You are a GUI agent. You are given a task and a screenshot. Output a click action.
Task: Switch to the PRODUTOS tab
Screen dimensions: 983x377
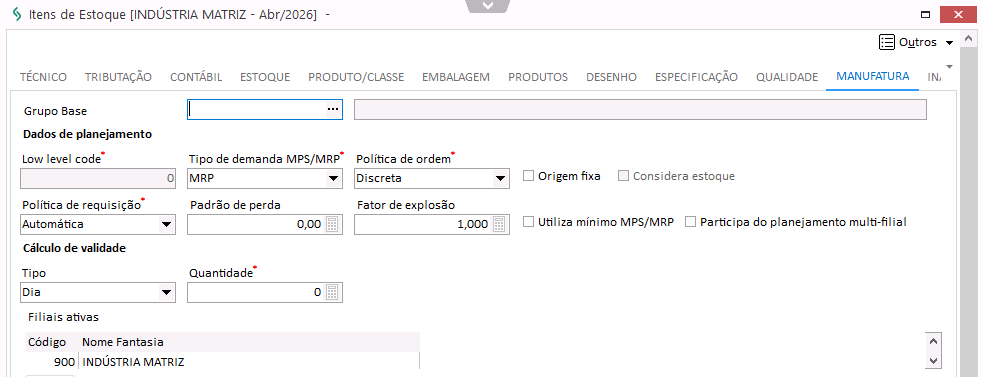[538, 77]
